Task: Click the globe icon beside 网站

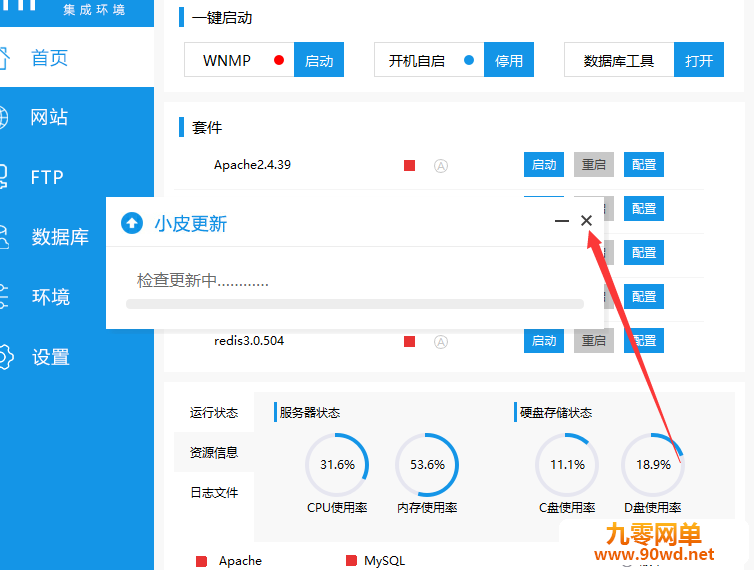Action: coord(4,117)
